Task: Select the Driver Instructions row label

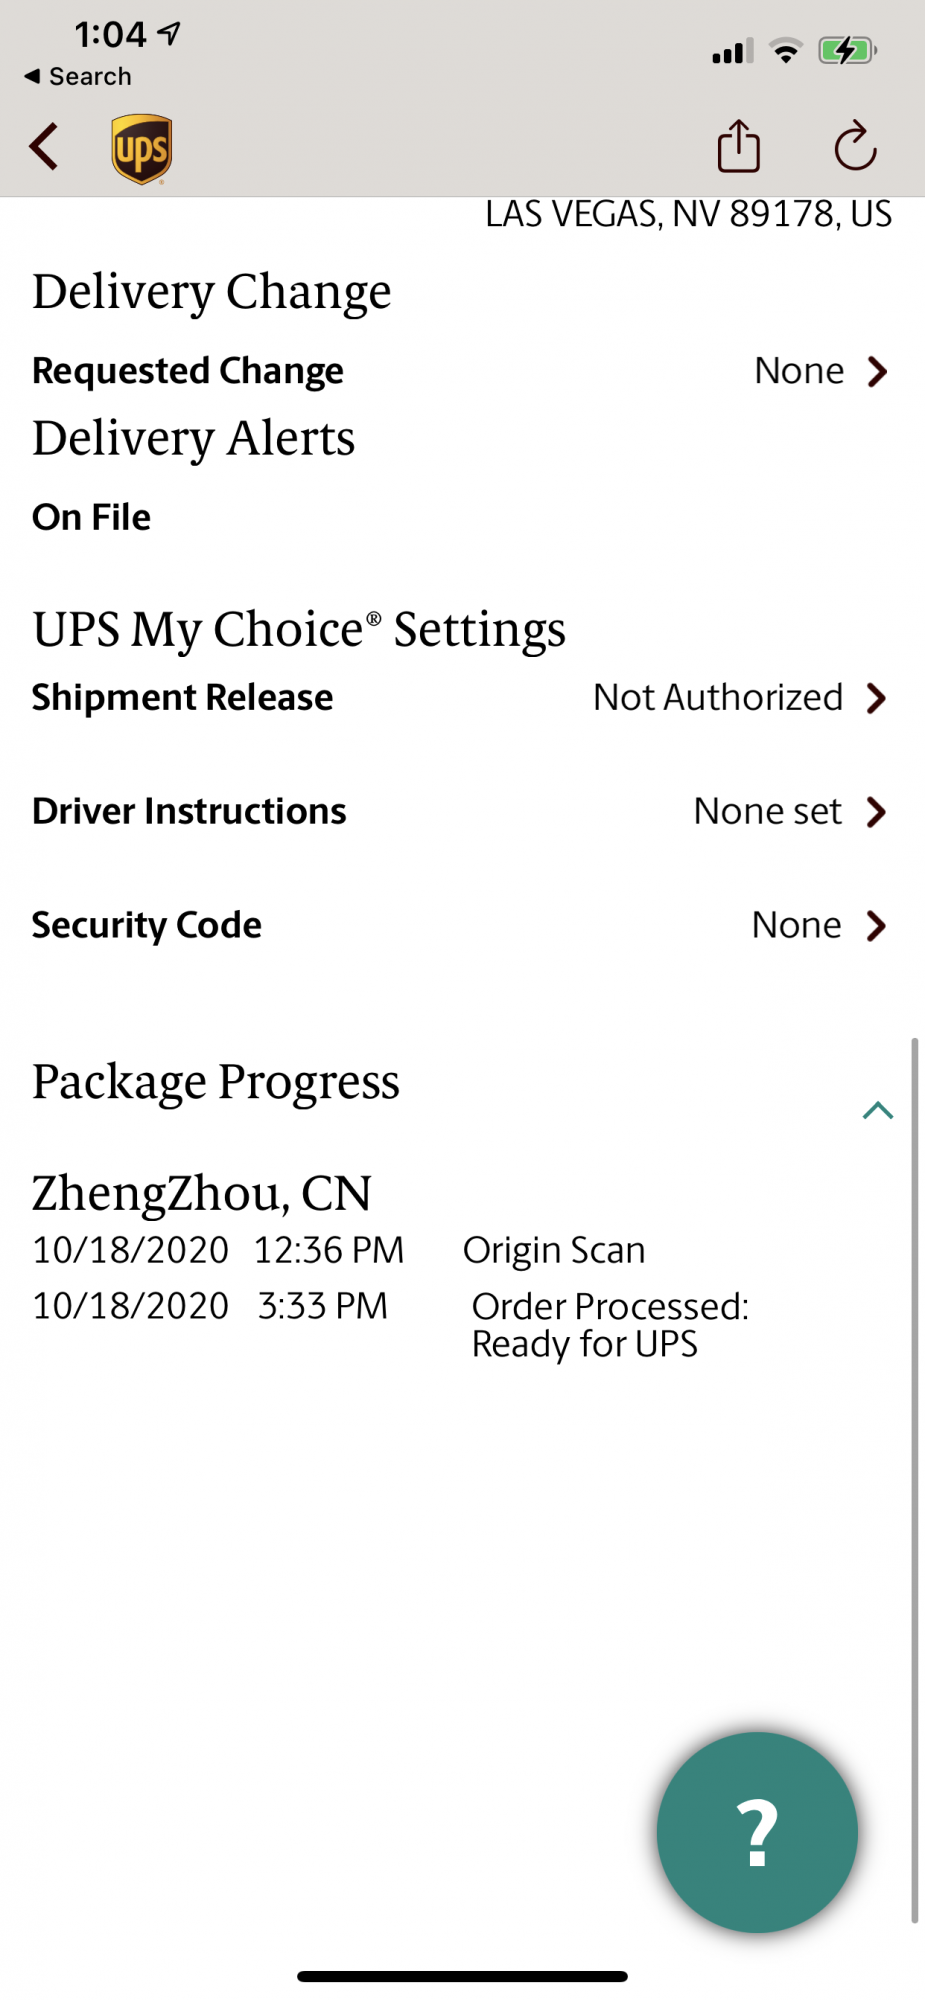Action: (189, 811)
